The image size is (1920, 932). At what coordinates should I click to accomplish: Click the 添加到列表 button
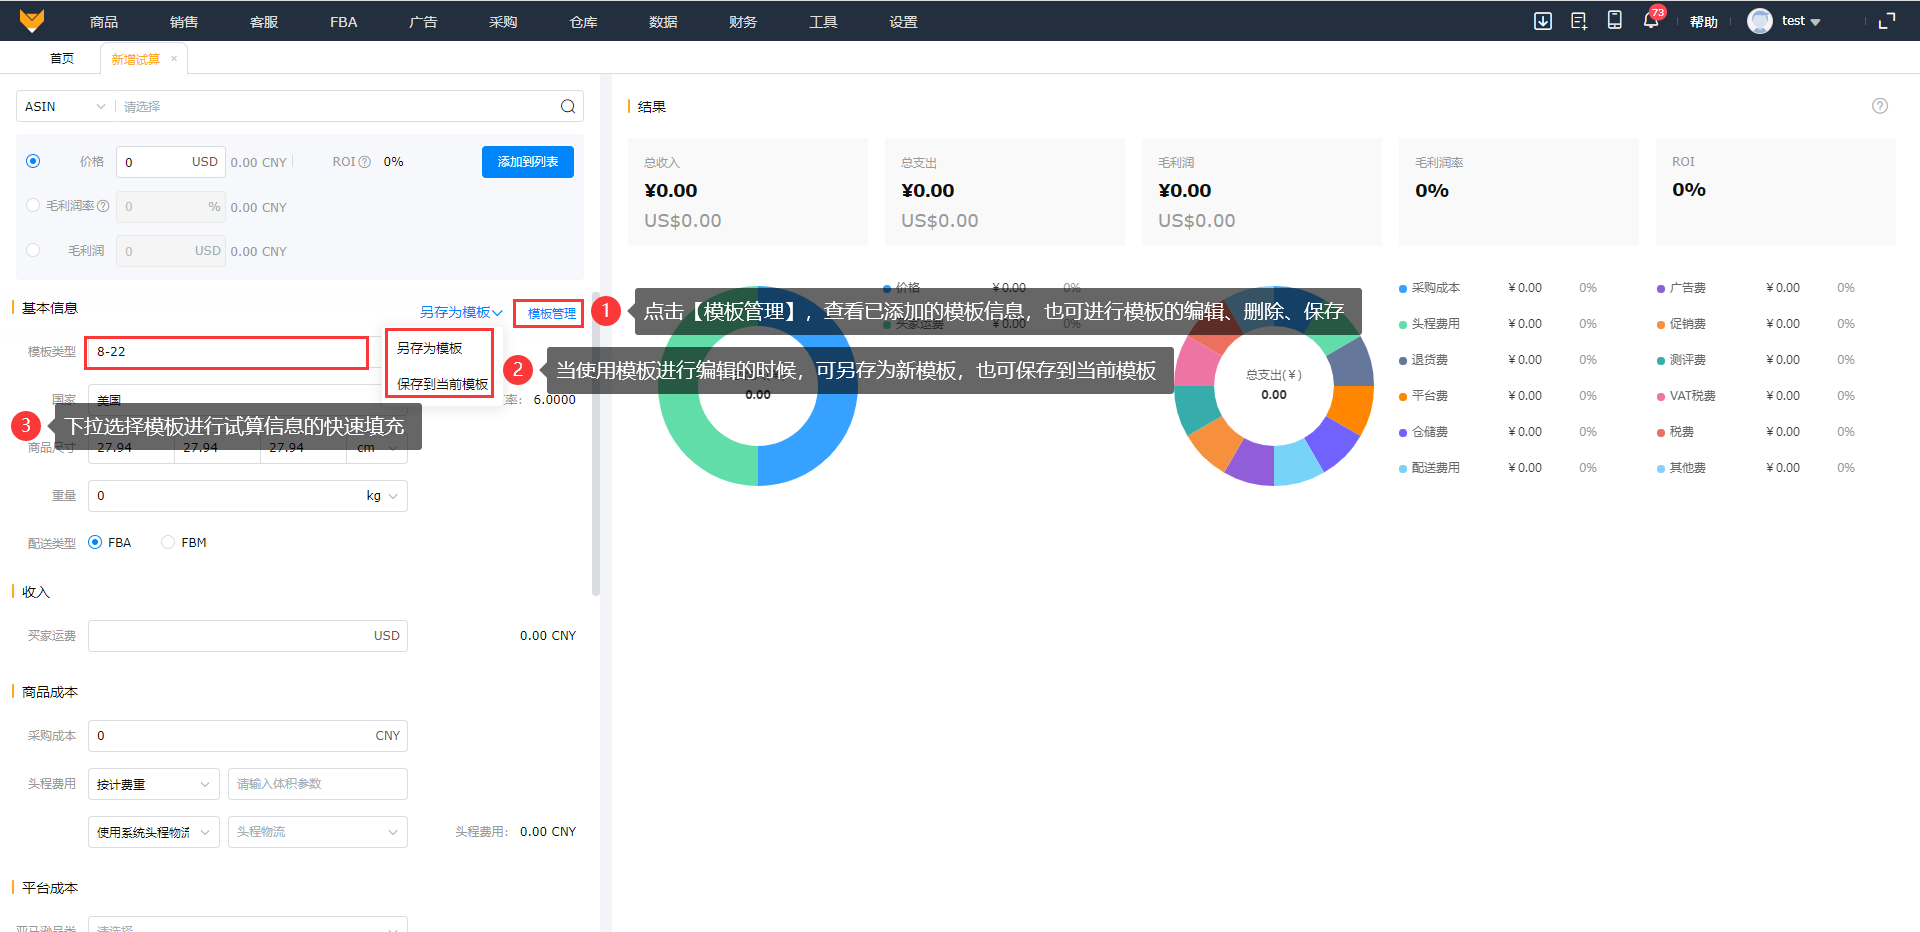528,162
